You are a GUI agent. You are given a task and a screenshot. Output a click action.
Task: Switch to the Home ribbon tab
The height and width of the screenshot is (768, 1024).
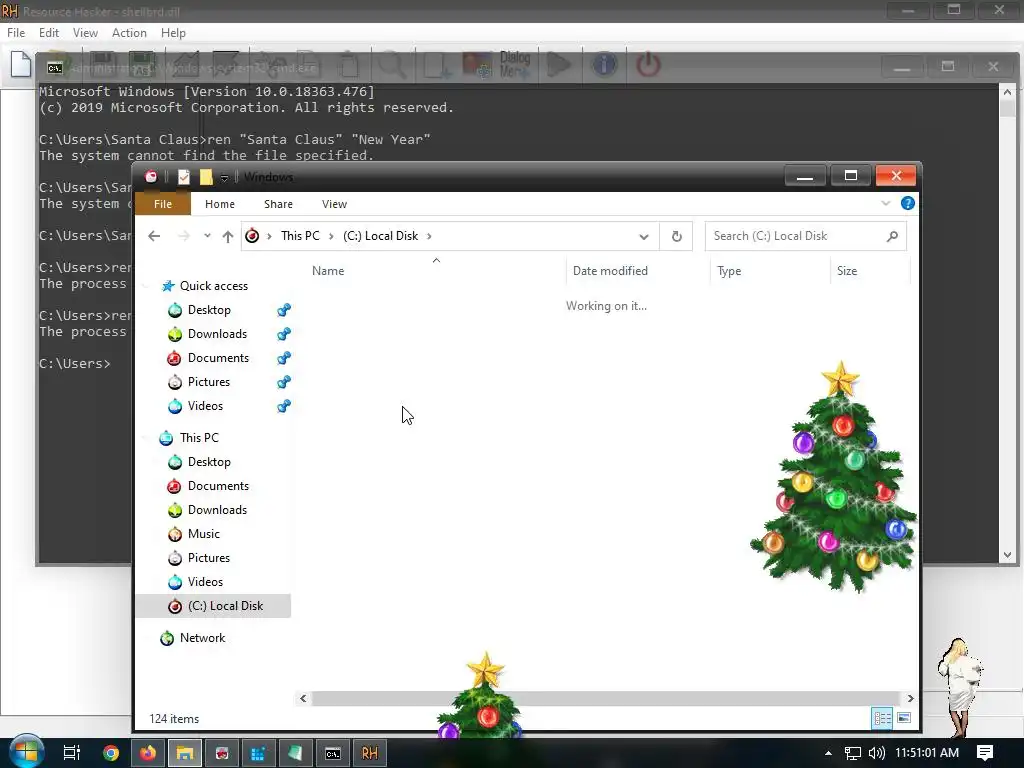tap(219, 204)
